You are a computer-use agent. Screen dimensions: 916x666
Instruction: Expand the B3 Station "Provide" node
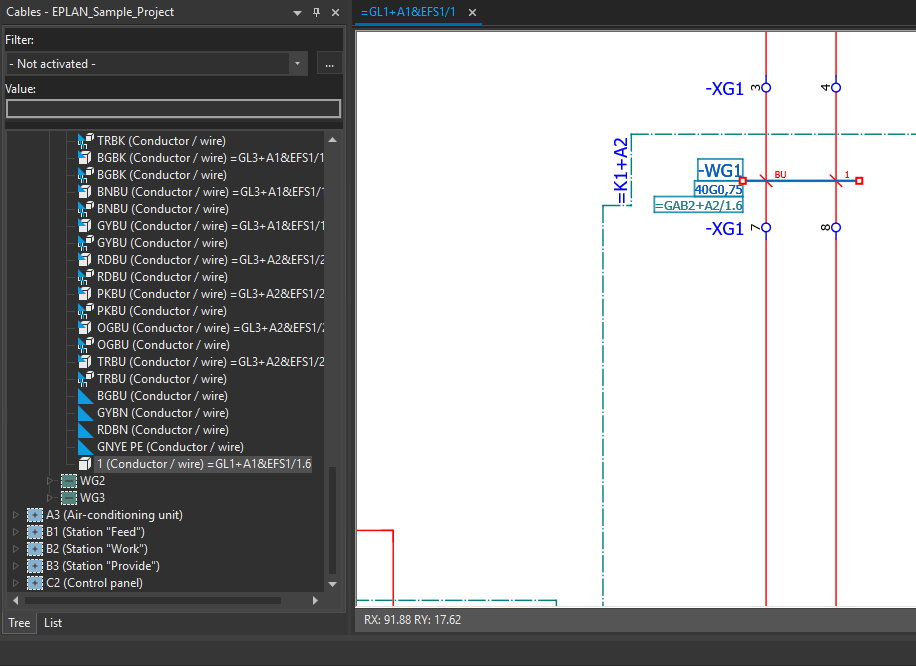(15, 565)
